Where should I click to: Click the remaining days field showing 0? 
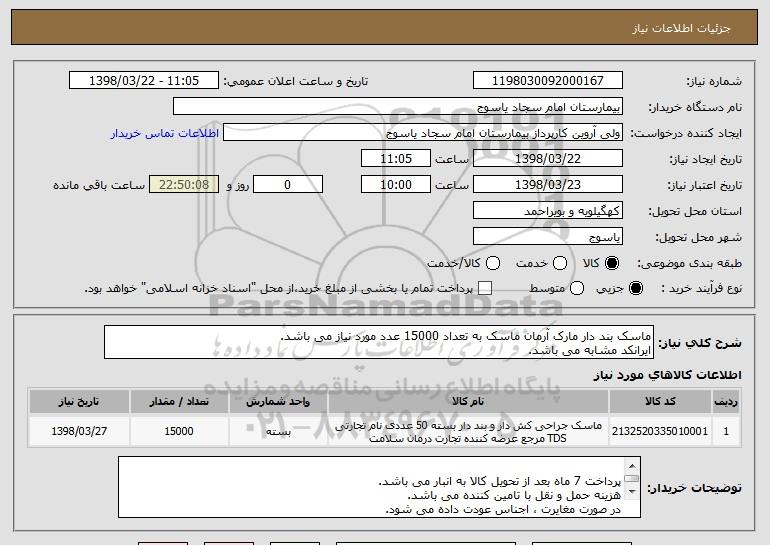click(x=288, y=185)
